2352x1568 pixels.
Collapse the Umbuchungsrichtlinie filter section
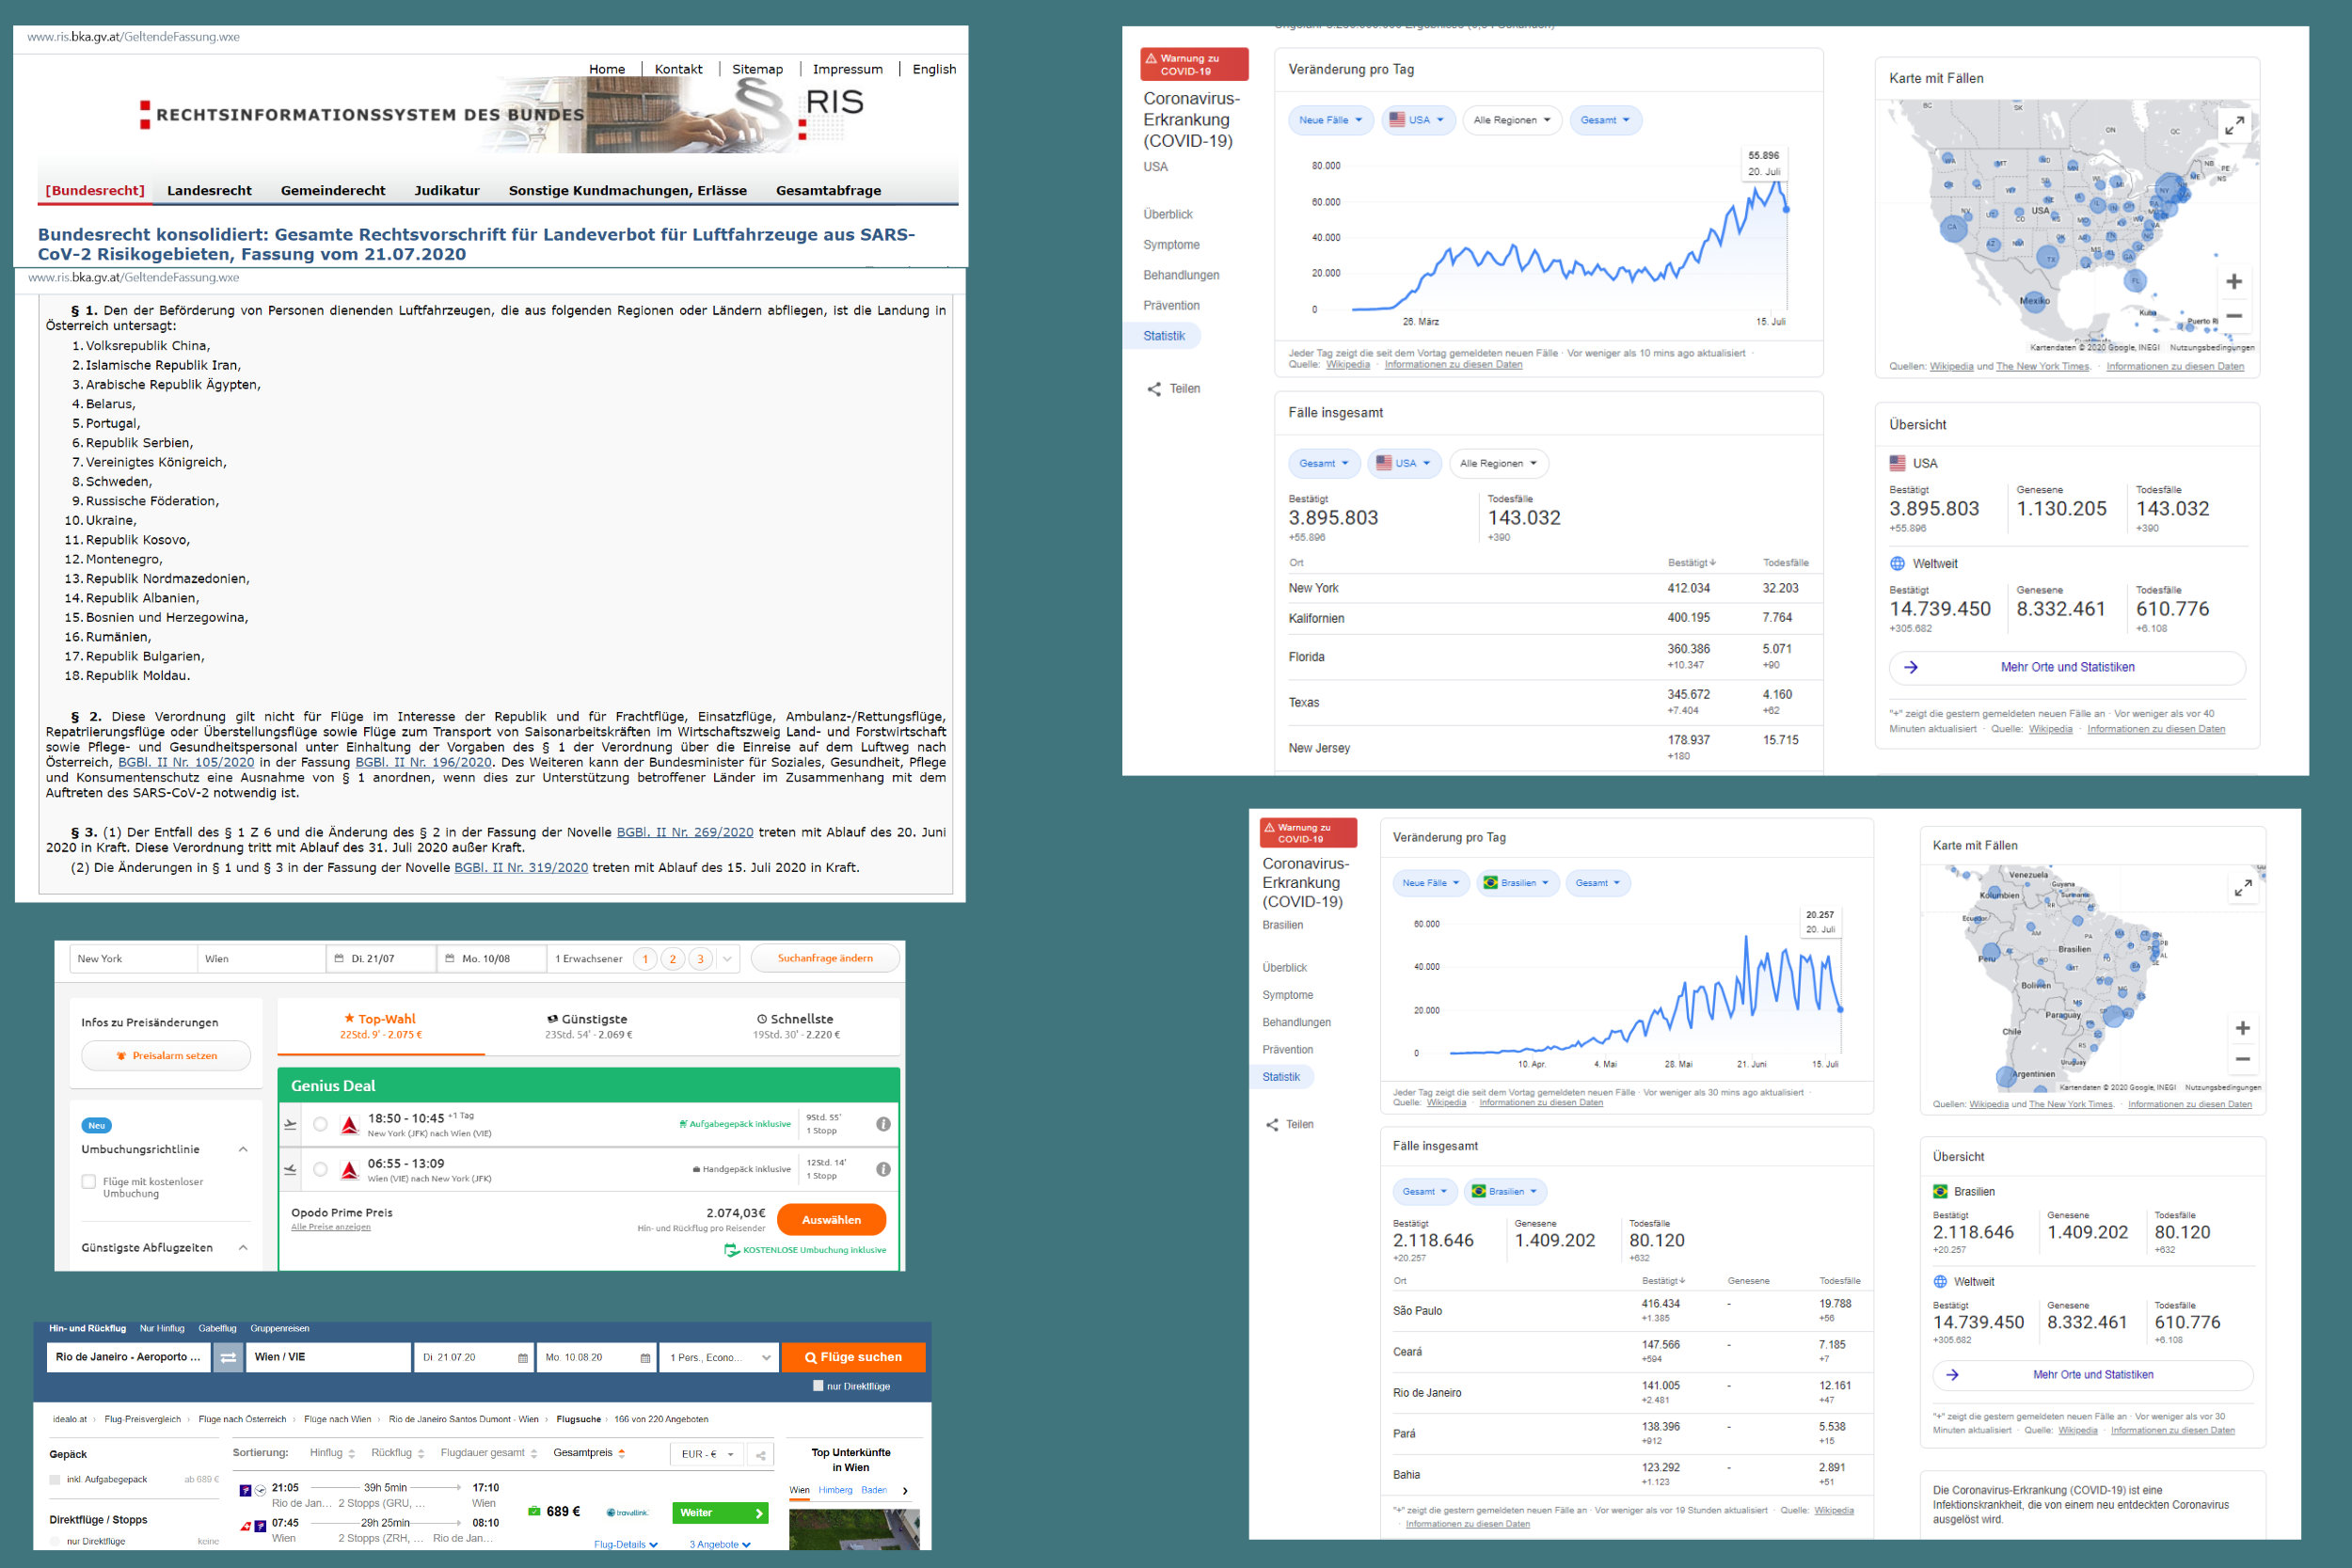[243, 1149]
